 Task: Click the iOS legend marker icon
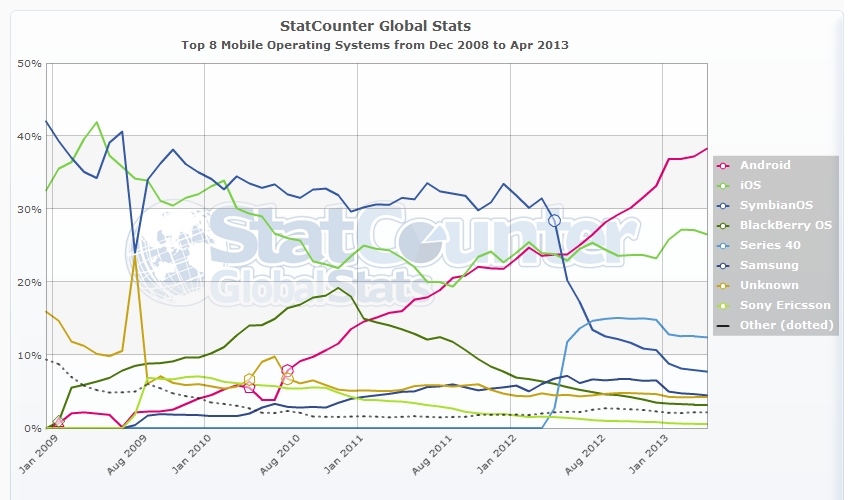click(722, 185)
